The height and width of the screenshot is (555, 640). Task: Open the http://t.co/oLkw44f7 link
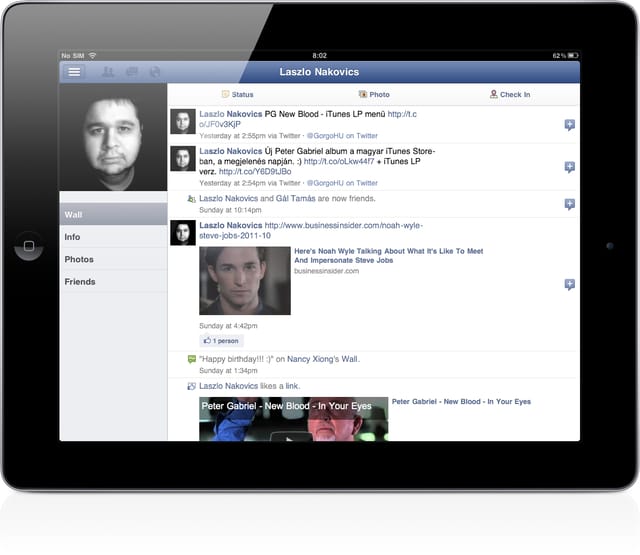(339, 161)
